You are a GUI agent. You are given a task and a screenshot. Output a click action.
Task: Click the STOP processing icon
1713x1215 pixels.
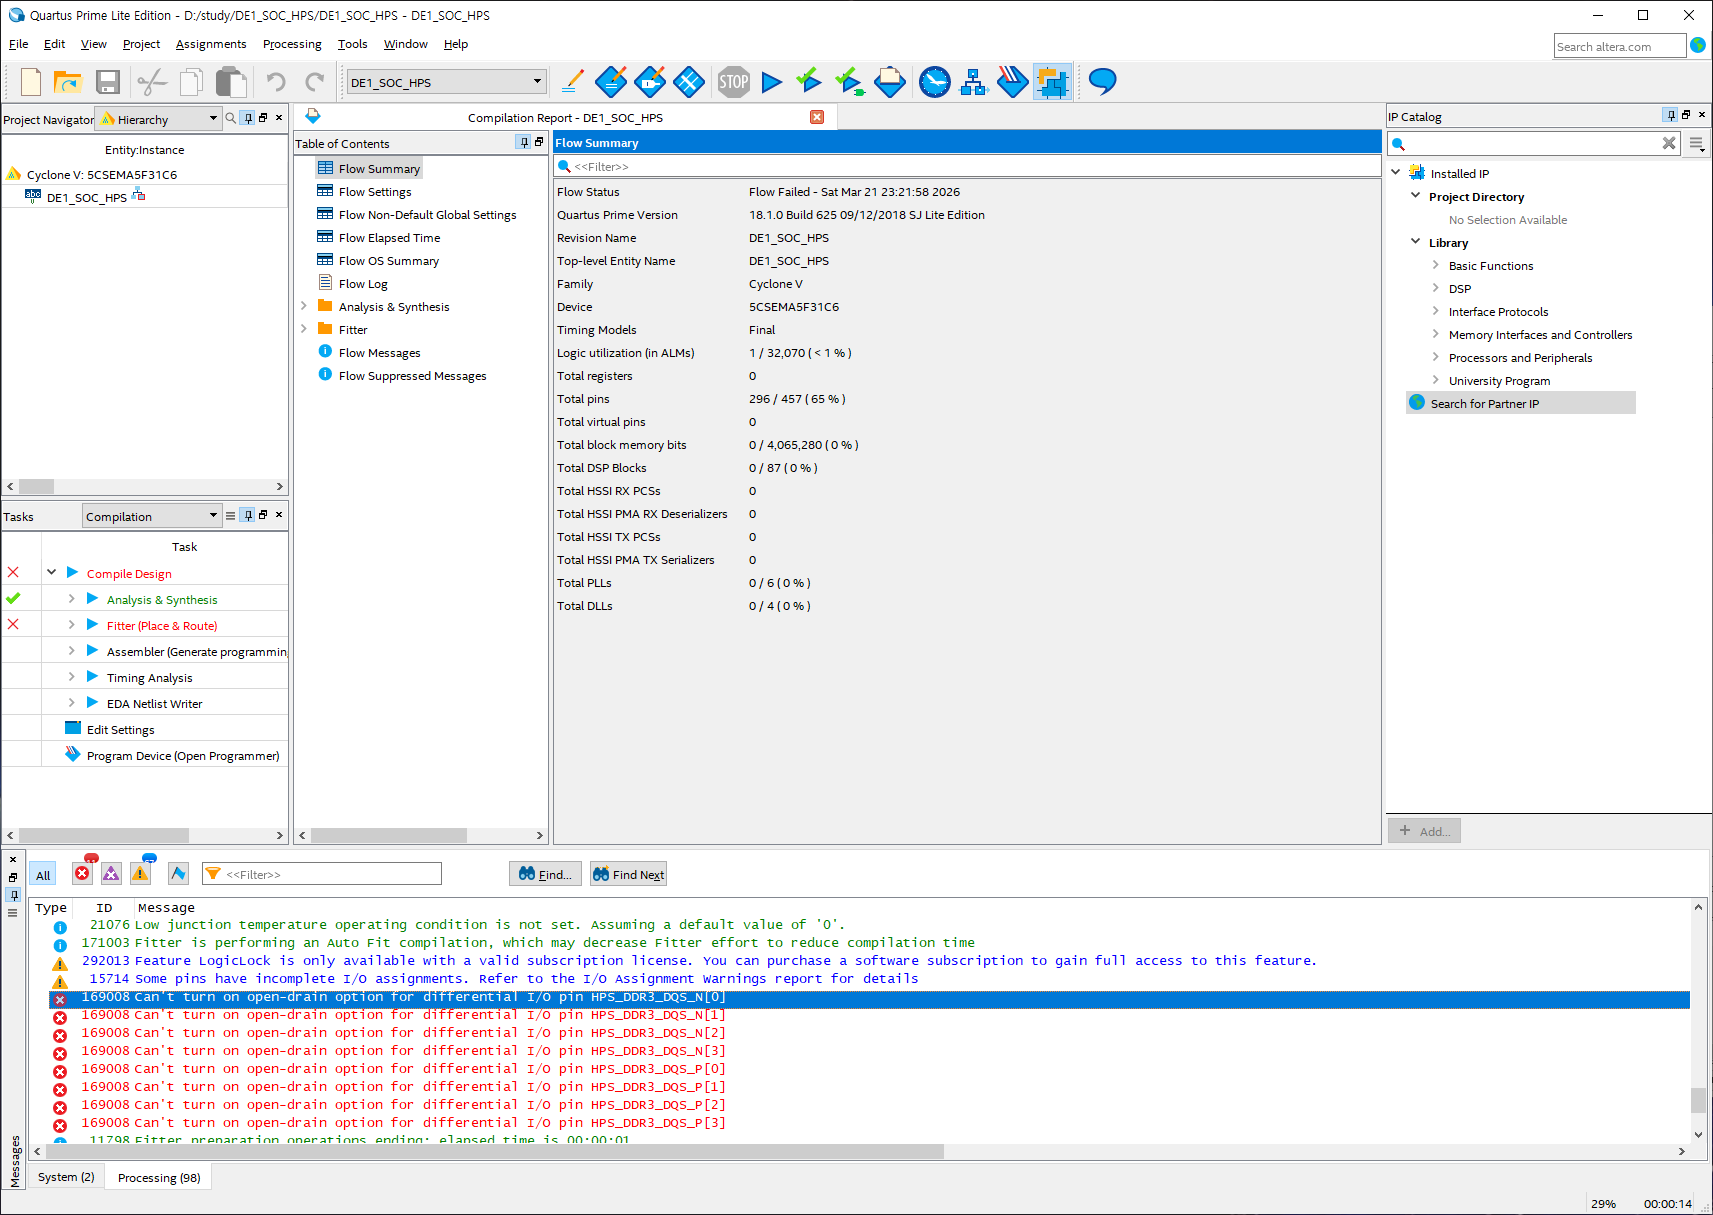point(733,82)
